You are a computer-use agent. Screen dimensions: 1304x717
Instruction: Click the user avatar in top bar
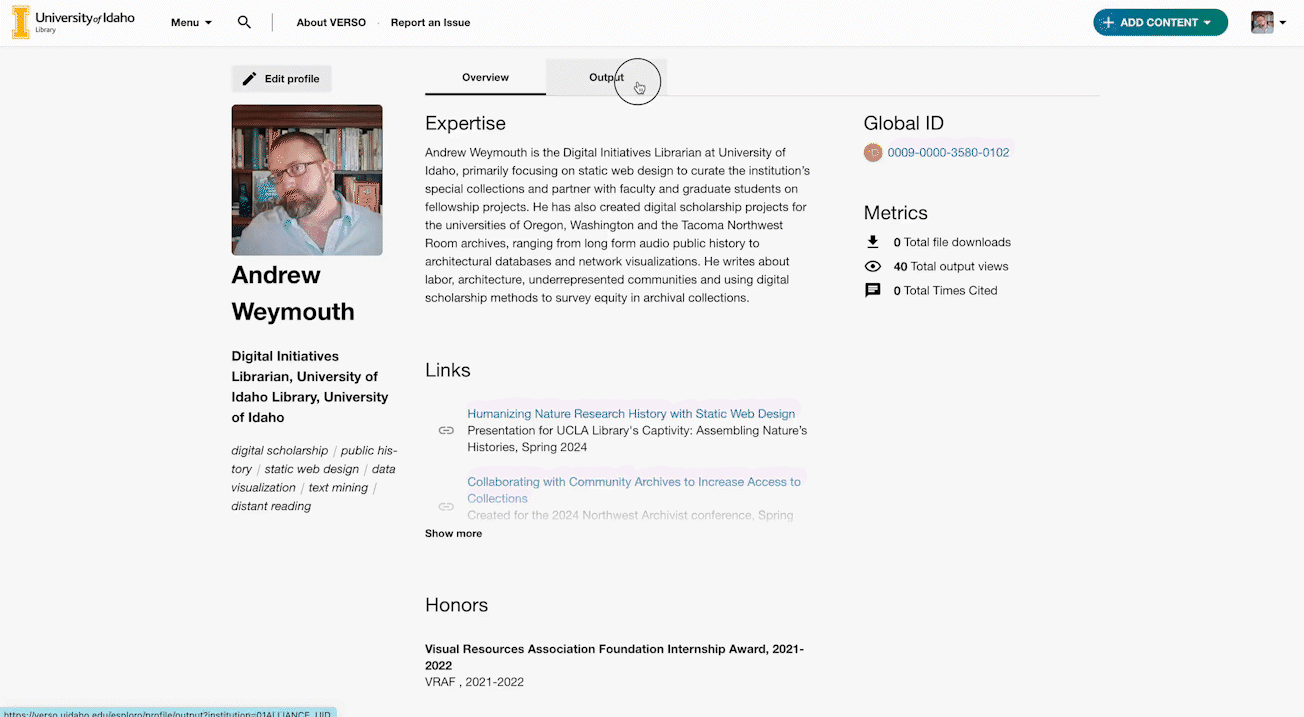tap(1262, 22)
